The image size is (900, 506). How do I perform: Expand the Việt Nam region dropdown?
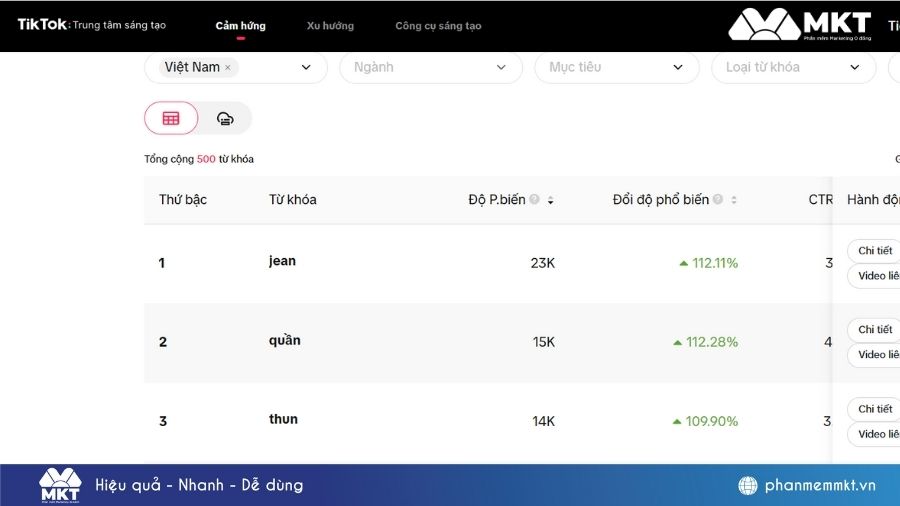pyautogui.click(x=306, y=68)
